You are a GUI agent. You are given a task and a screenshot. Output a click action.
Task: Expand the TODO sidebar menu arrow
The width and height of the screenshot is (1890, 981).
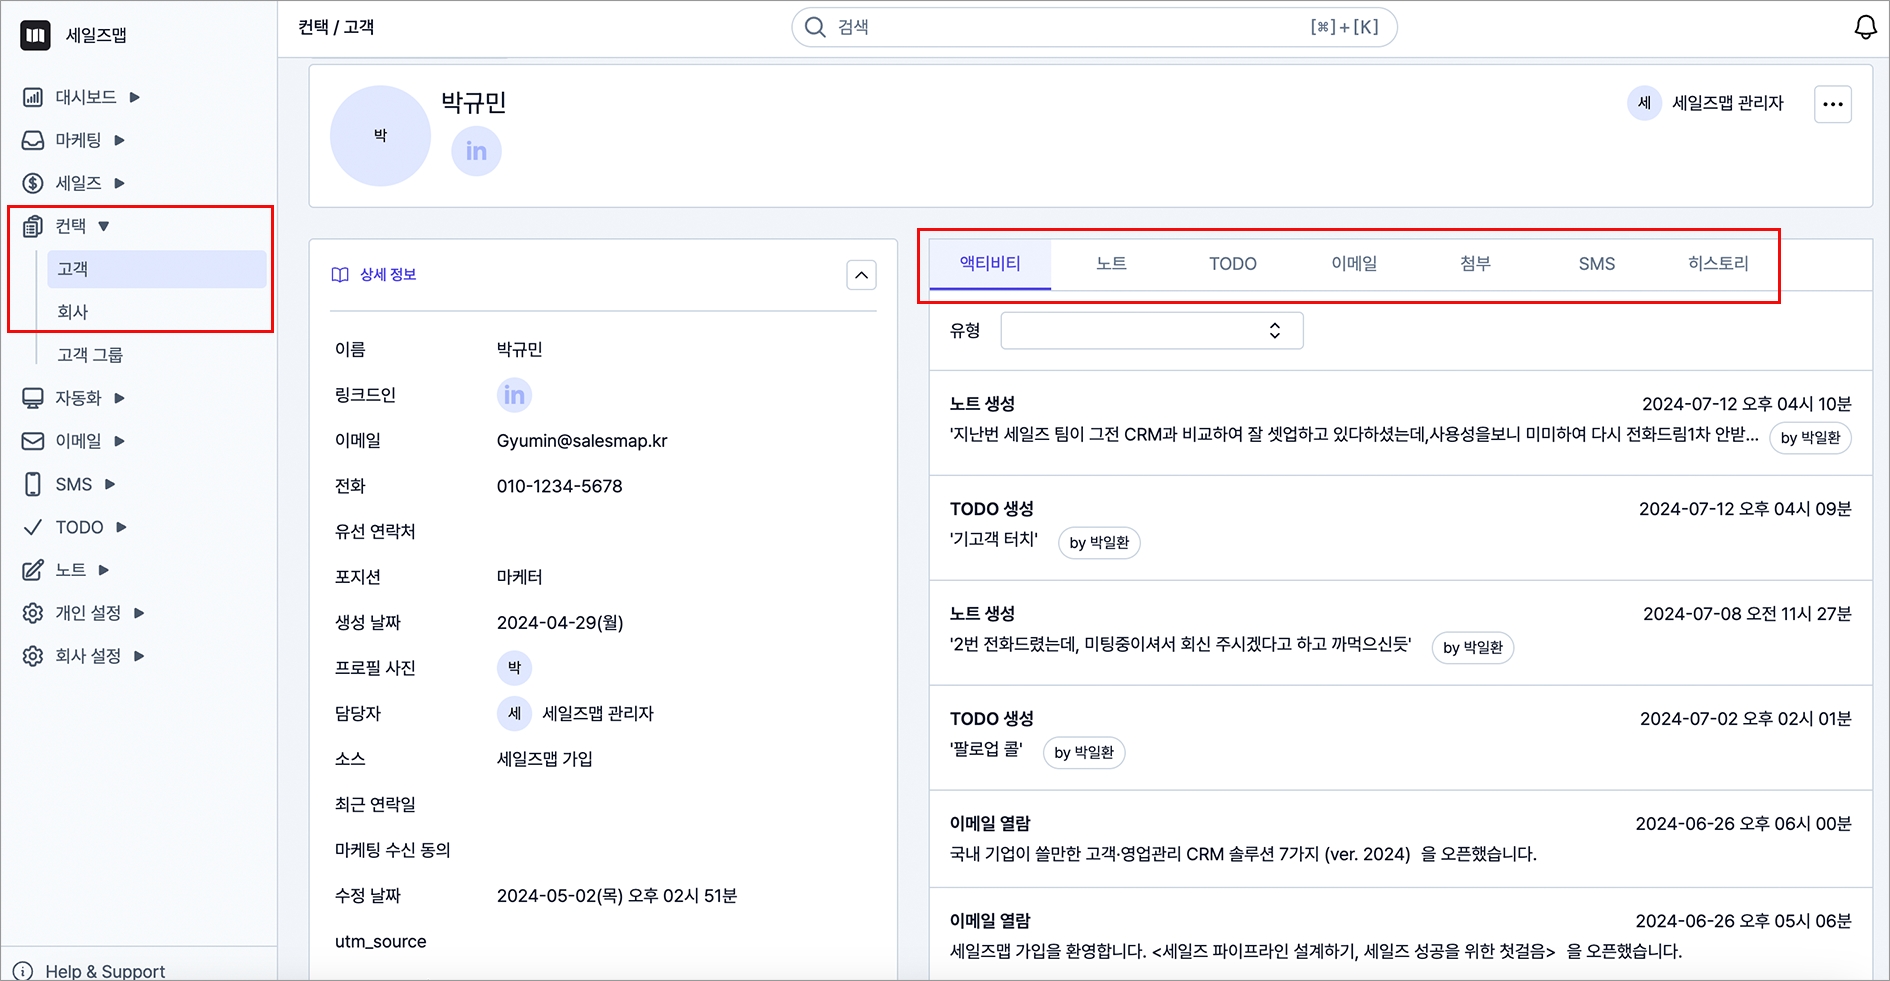pyautogui.click(x=121, y=527)
